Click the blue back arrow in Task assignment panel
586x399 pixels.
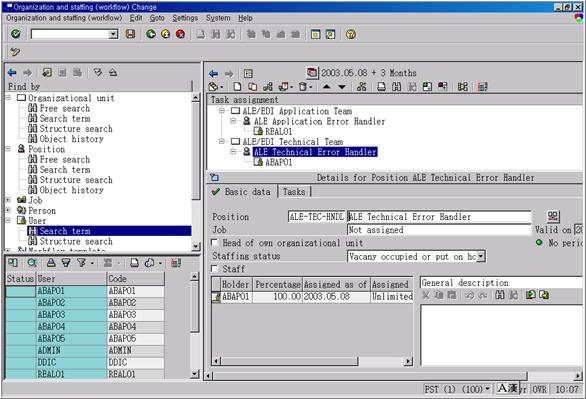(x=213, y=74)
